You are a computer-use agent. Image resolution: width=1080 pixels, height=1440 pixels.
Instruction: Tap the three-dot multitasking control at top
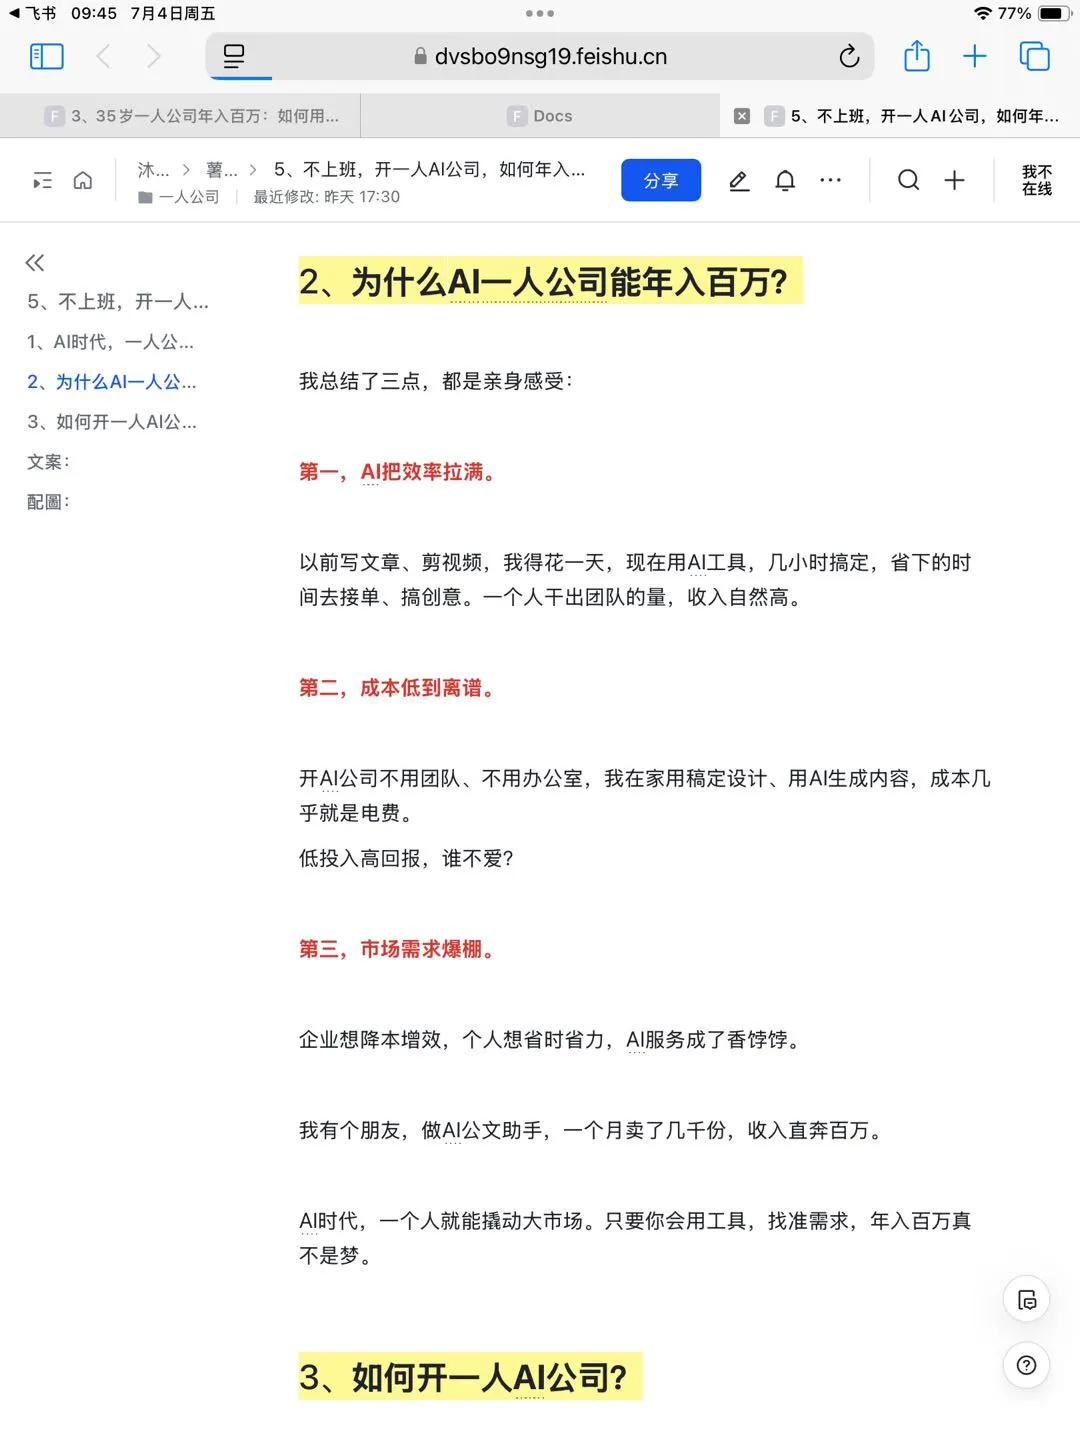point(540,14)
